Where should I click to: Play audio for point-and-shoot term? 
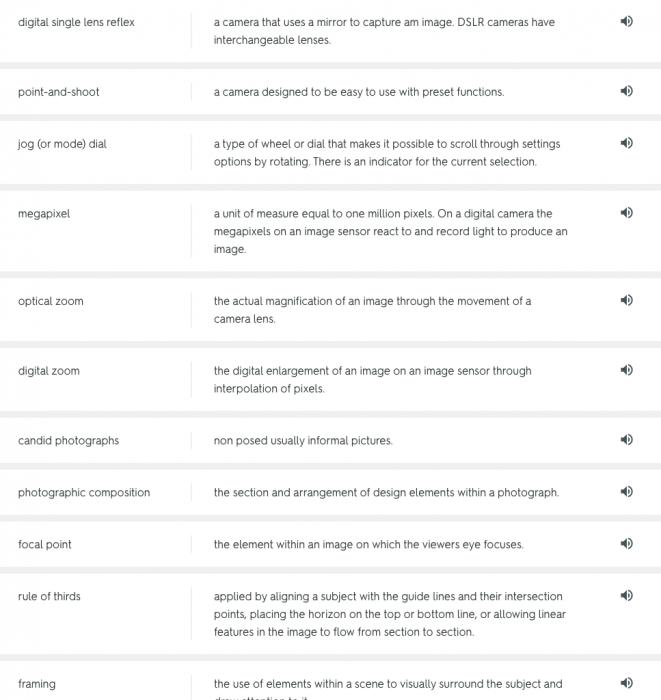click(626, 92)
